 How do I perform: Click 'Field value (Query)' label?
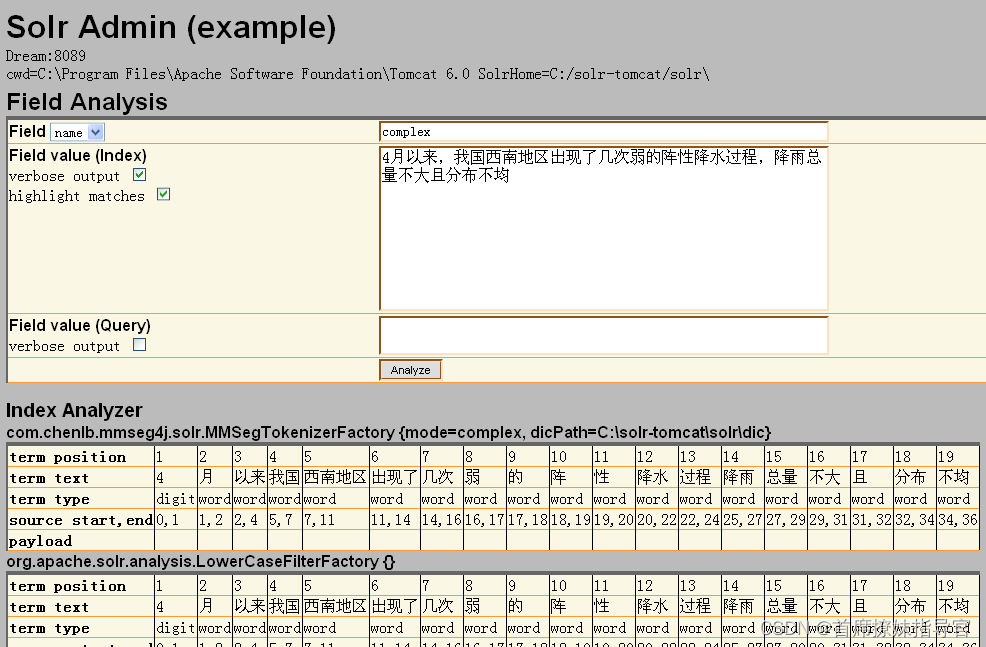(80, 325)
